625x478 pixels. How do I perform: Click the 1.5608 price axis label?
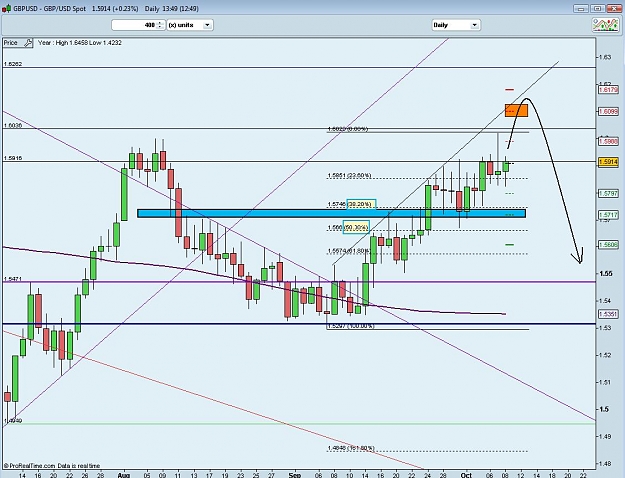coord(608,245)
